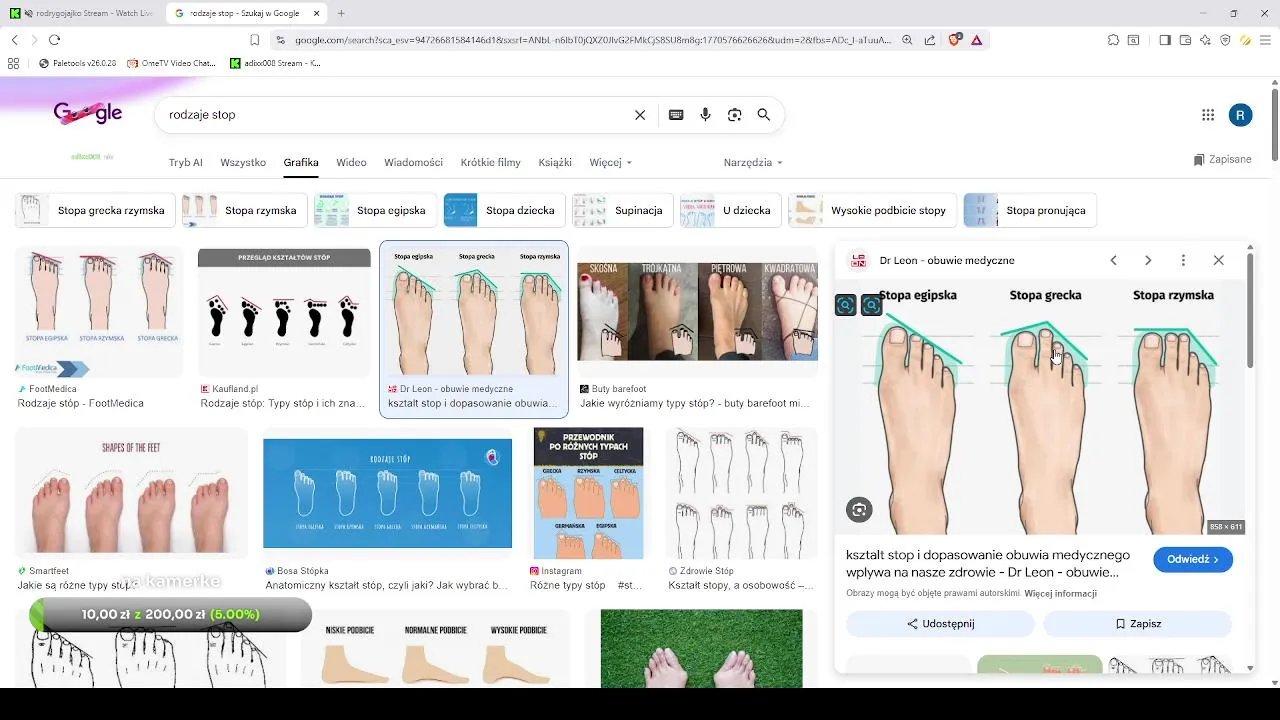Viewport: 1280px width, 720px height.
Task: Open the Bosa Stópka blue feet image
Action: [387, 493]
